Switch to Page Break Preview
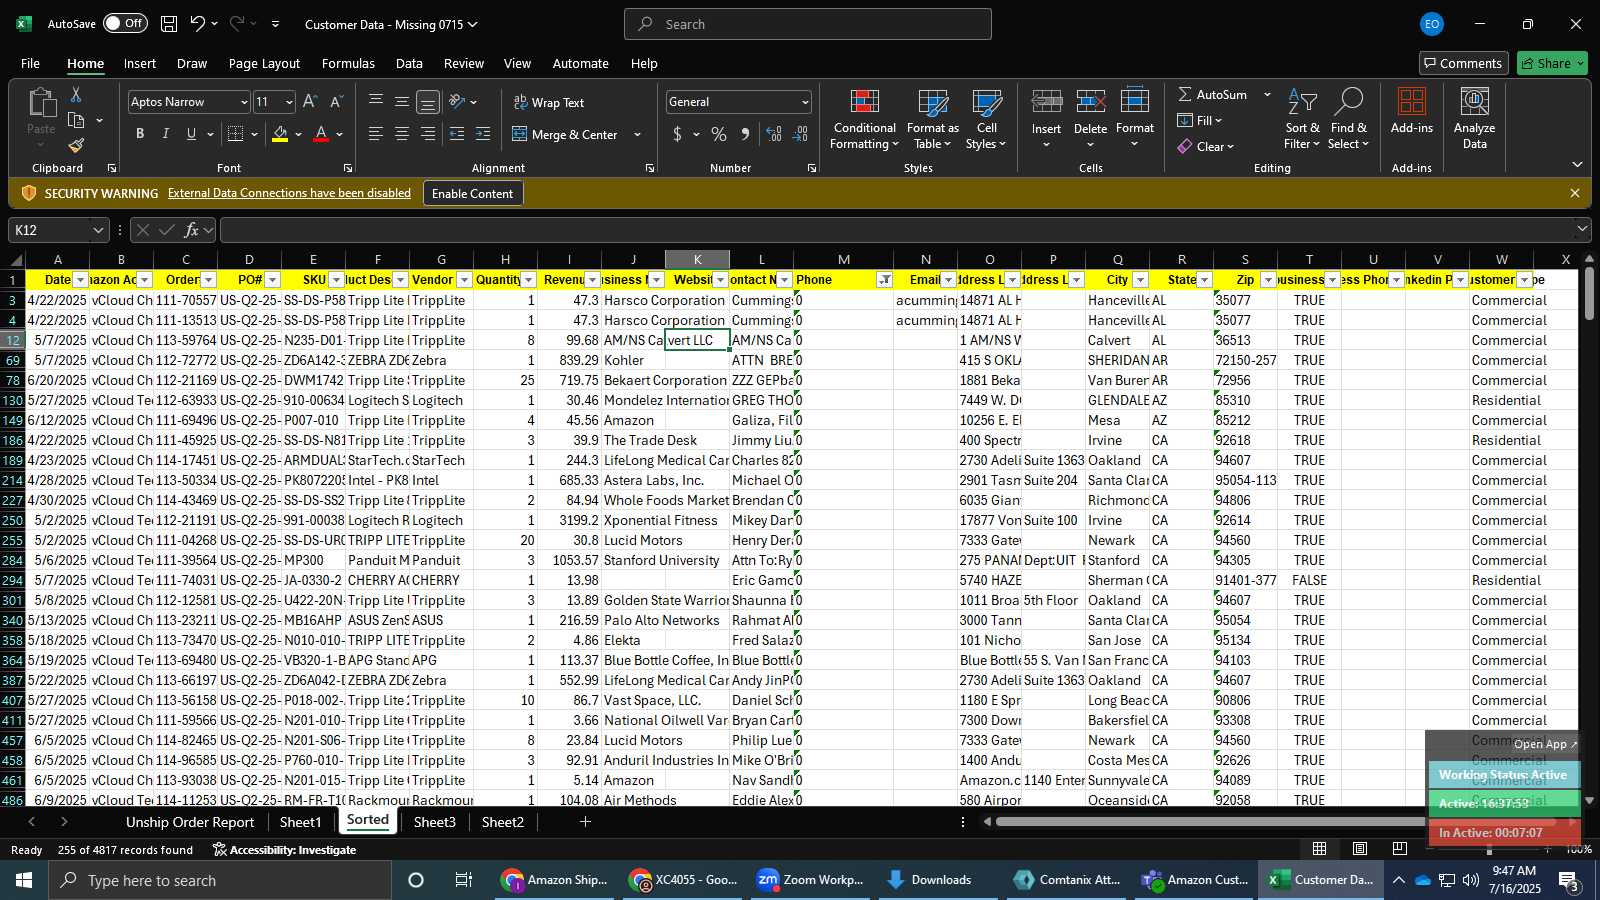This screenshot has height=900, width=1600. click(x=1399, y=849)
